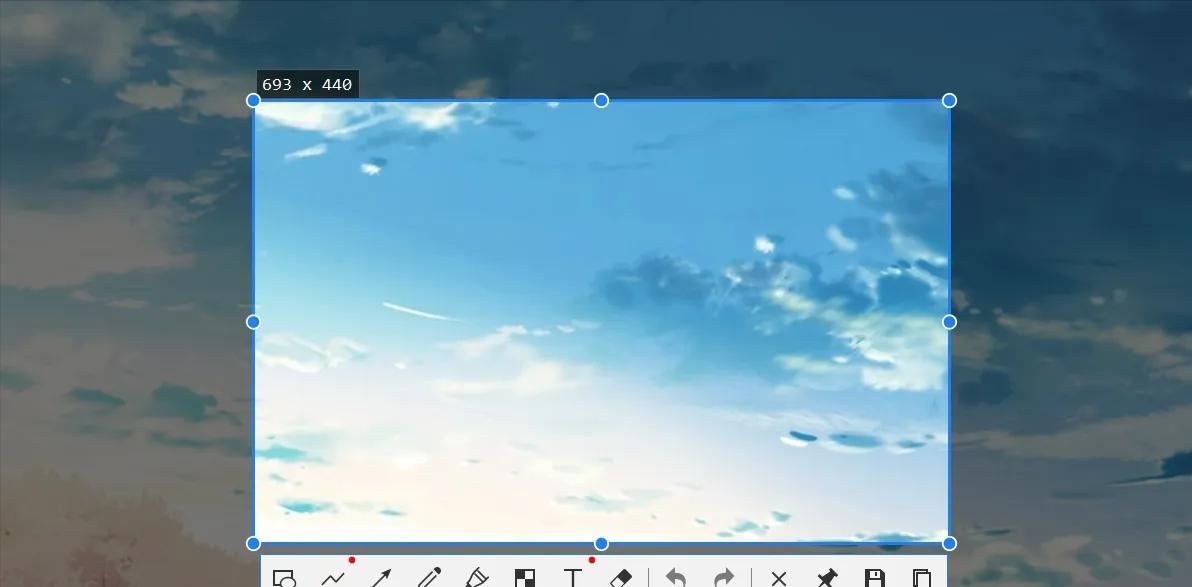Image resolution: width=1192 pixels, height=587 pixels.
Task: Select the polyline tool
Action: pyautogui.click(x=334, y=577)
